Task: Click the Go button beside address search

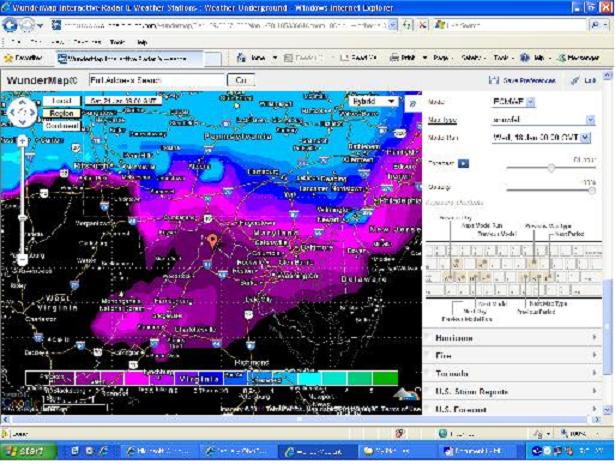Action: pos(241,80)
